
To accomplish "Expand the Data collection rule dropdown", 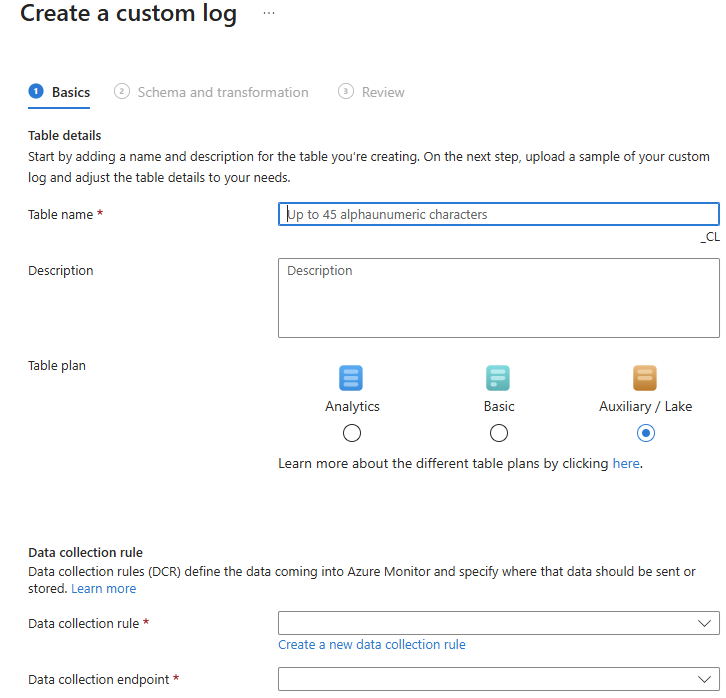I will click(x=498, y=623).
